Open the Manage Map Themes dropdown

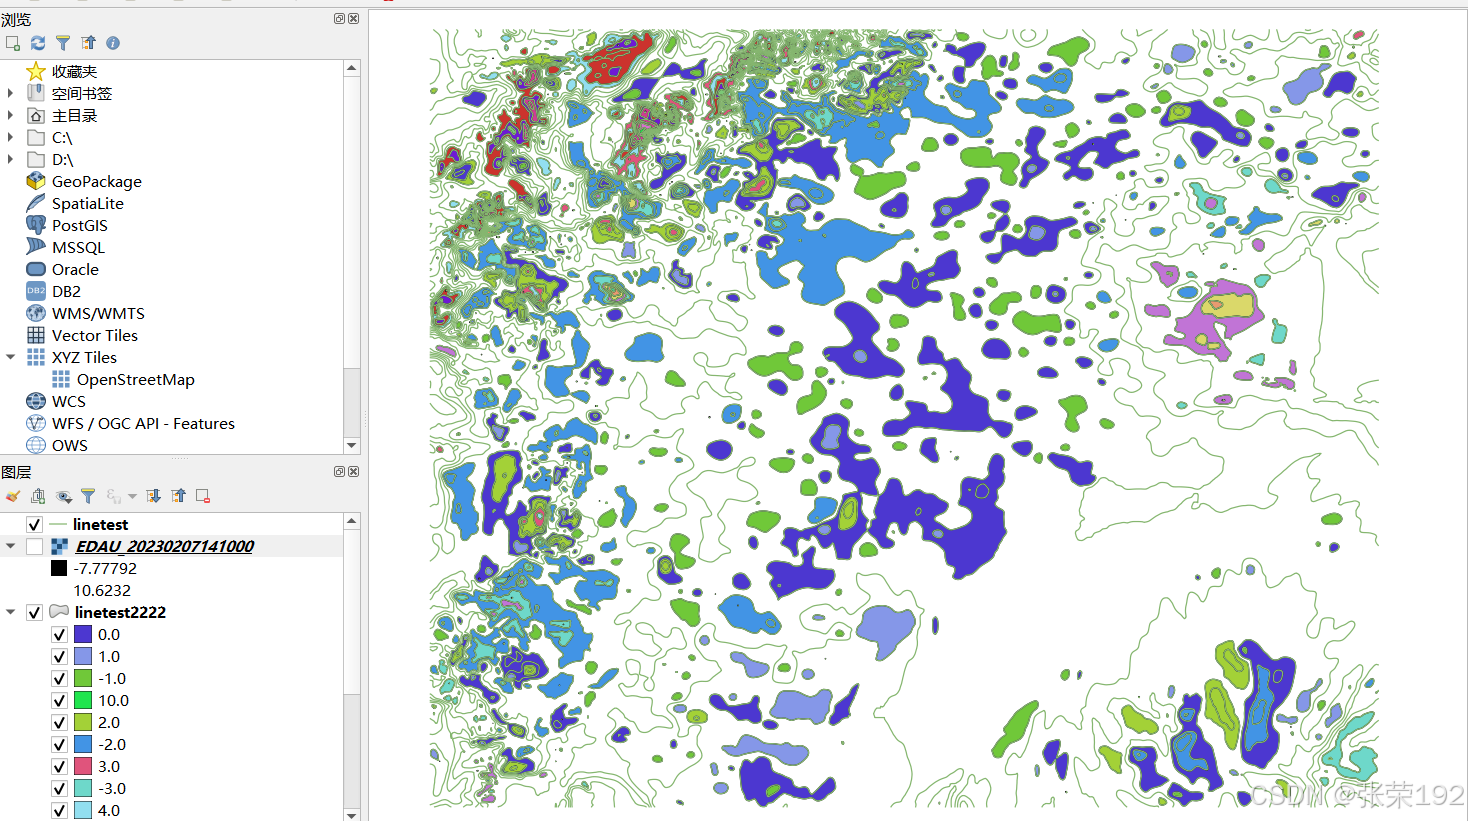click(63, 495)
